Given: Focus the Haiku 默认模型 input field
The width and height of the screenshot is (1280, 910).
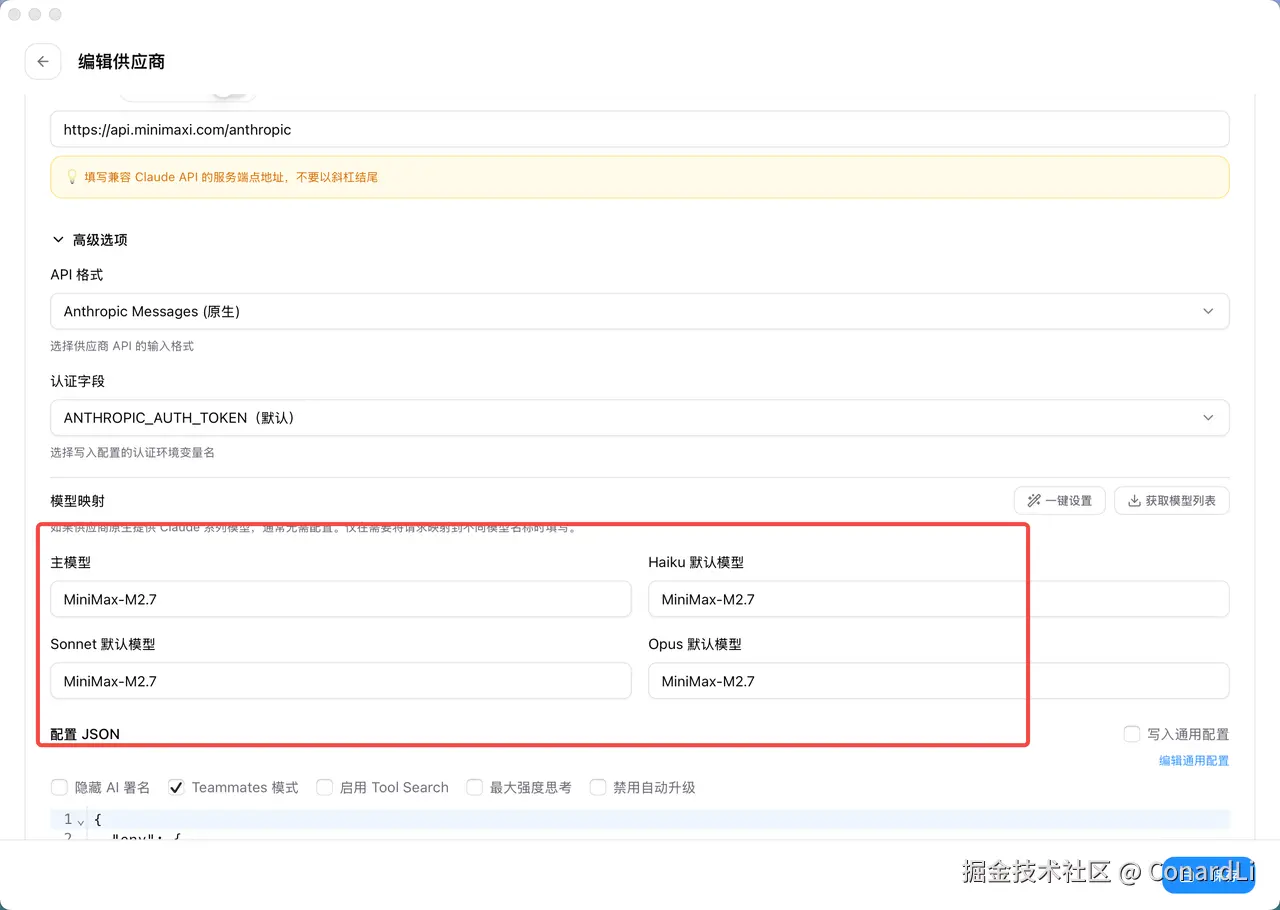Looking at the screenshot, I should pyautogui.click(x=939, y=600).
